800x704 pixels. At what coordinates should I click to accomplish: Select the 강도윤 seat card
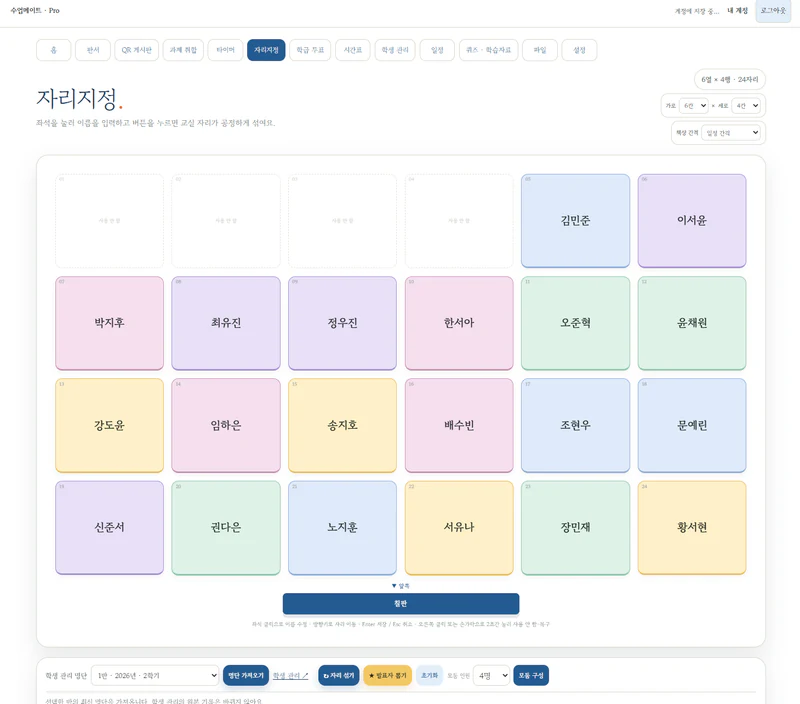click(110, 425)
